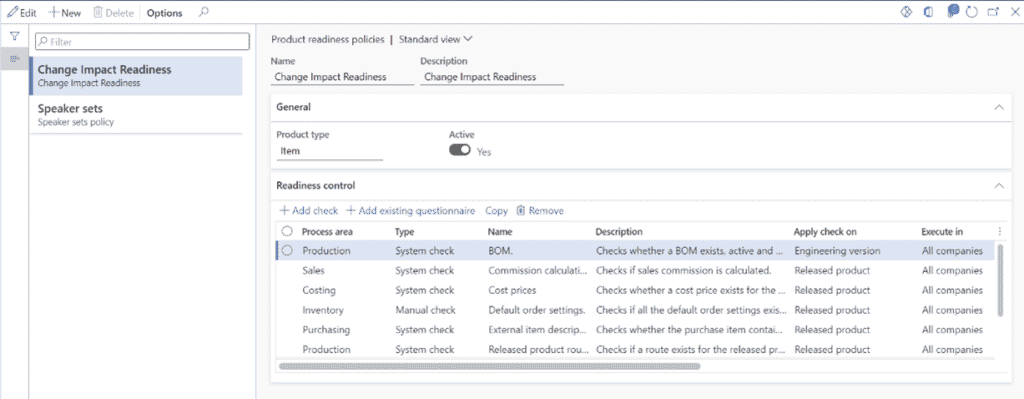Create a new policy with New
Viewport: 1024px width, 399px height.
(x=65, y=12)
